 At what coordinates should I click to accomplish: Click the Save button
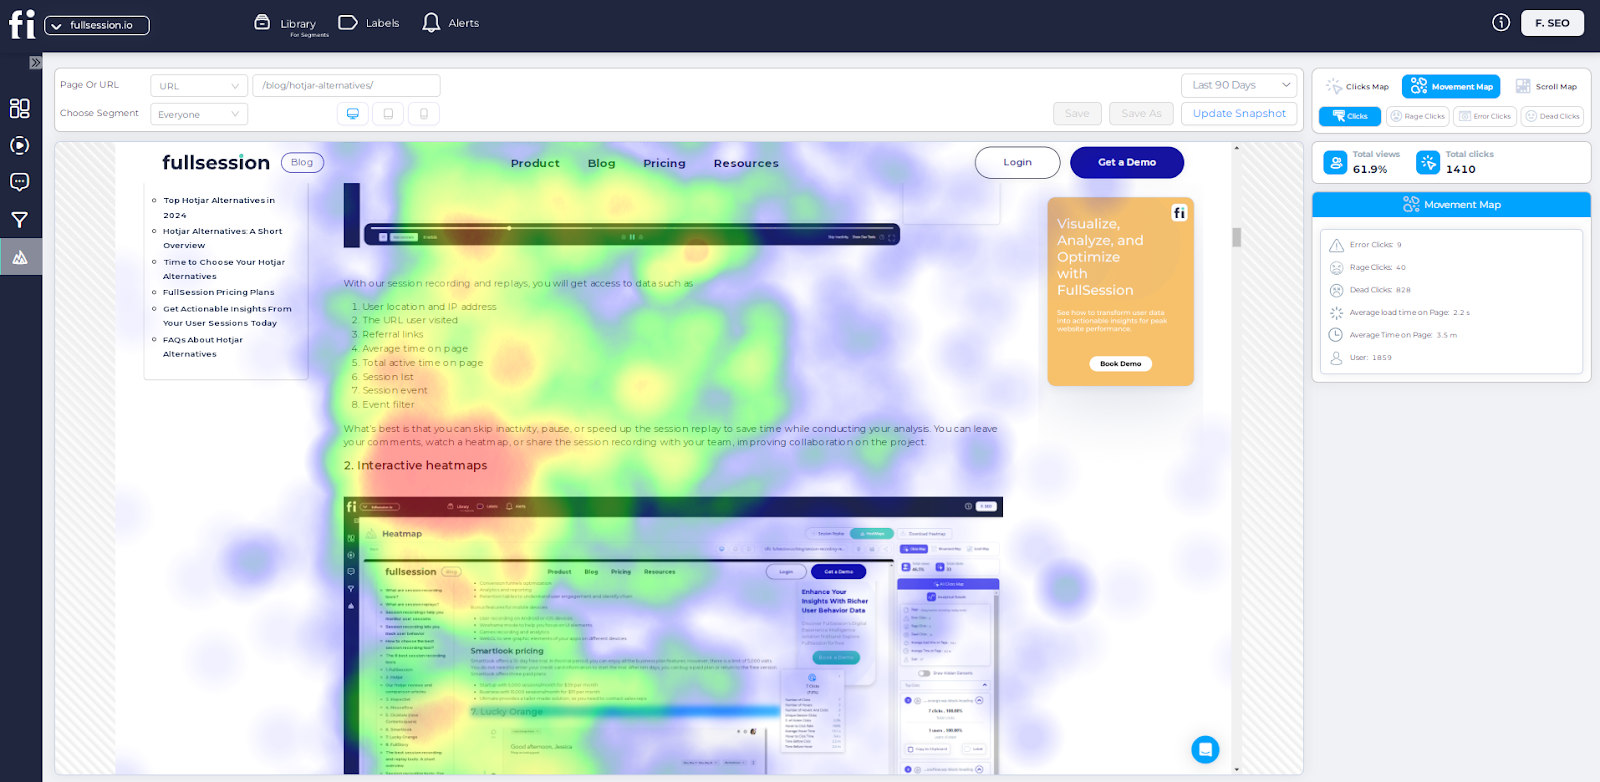tap(1077, 114)
